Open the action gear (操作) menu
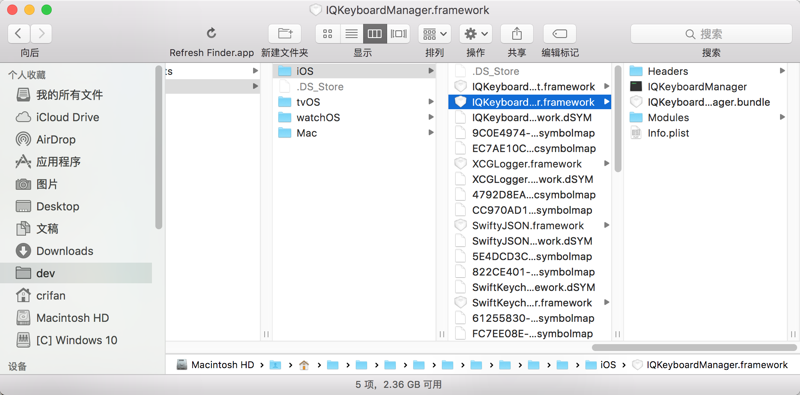Image resolution: width=800 pixels, height=395 pixels. tap(476, 34)
